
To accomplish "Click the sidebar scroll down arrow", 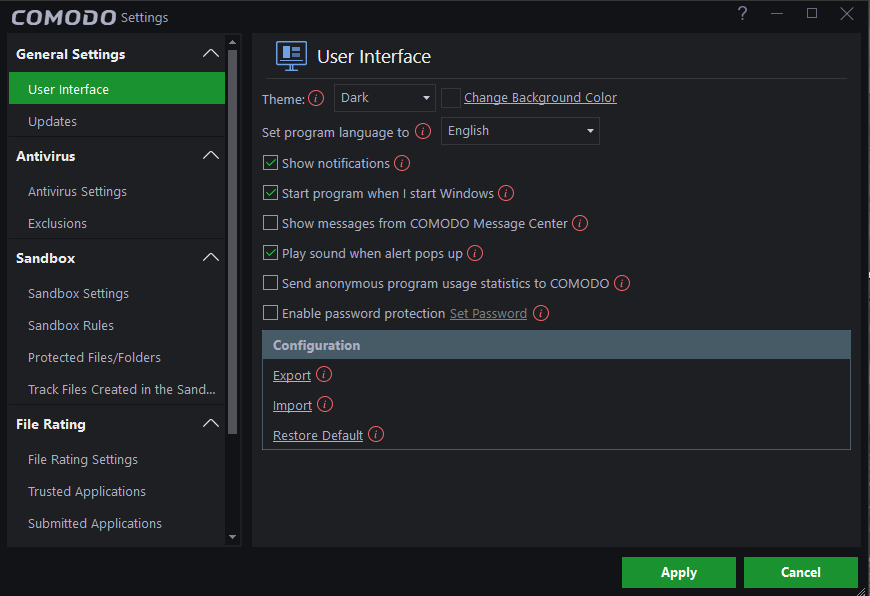I will point(233,537).
